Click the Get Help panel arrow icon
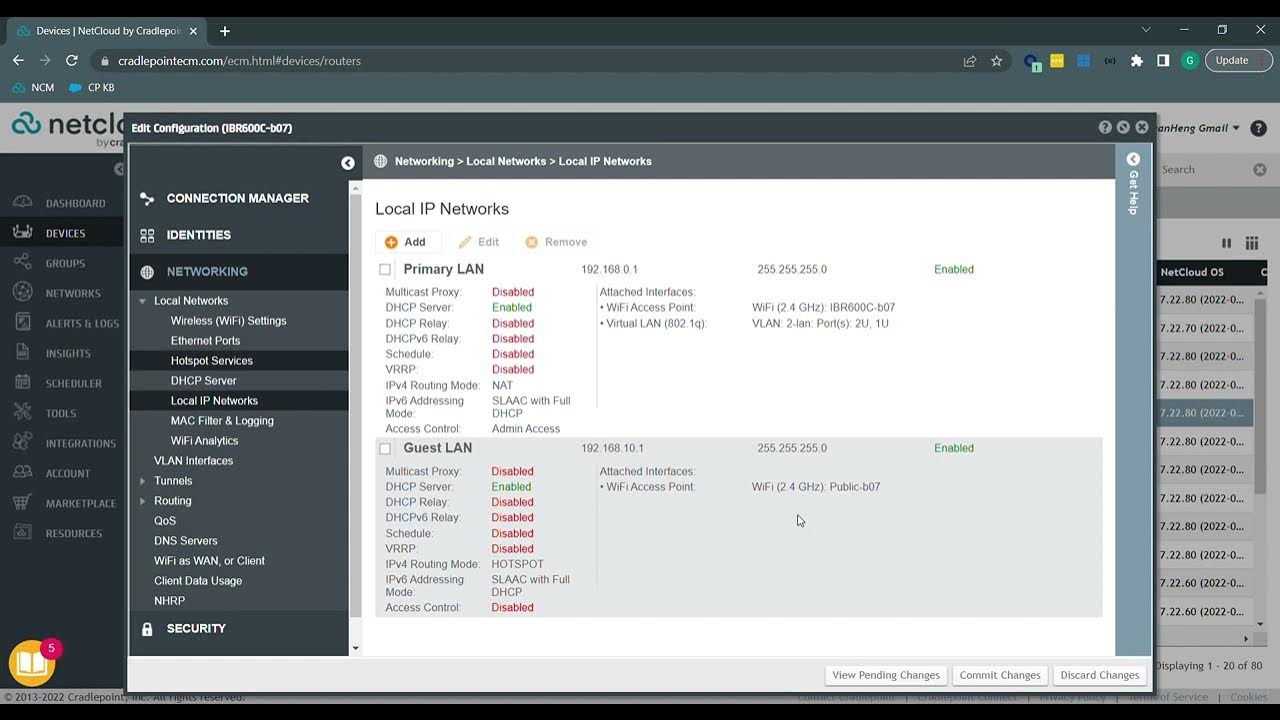1280x720 pixels. point(1133,159)
